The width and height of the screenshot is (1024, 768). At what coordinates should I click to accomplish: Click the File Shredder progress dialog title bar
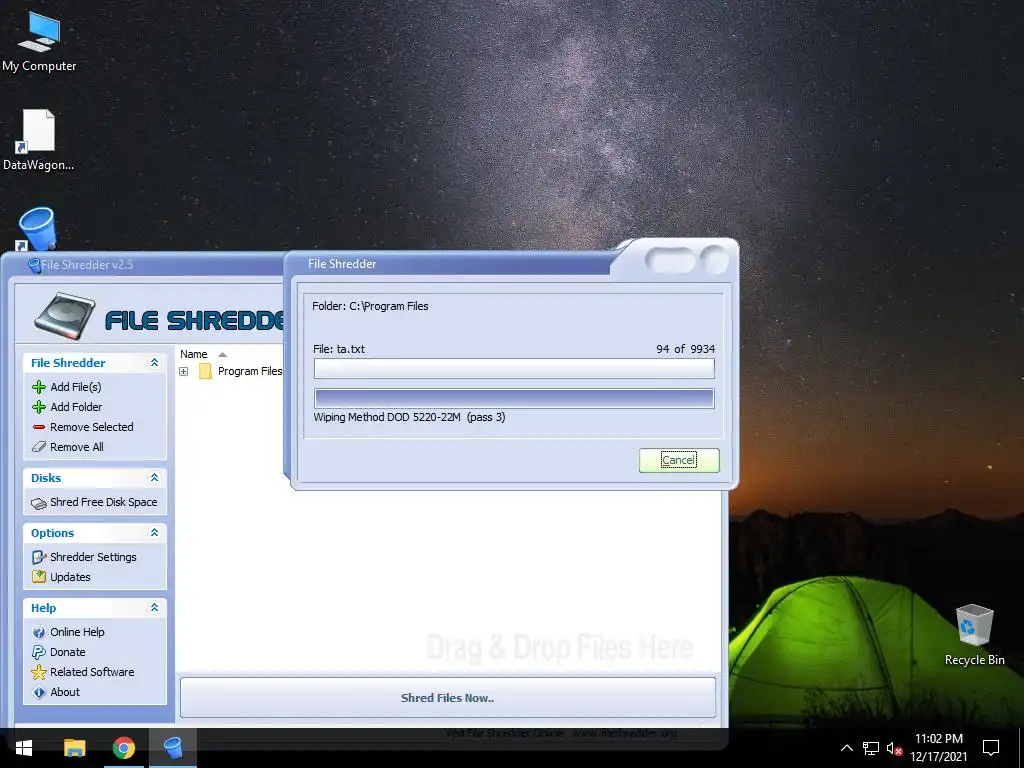[451, 264]
